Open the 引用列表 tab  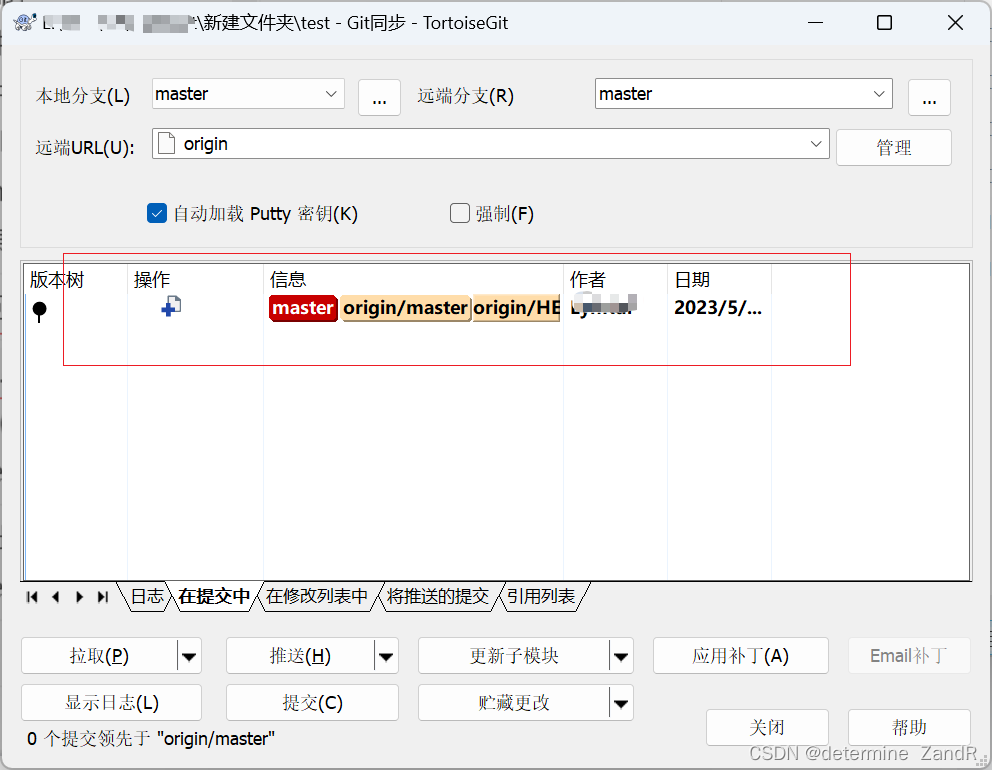pyautogui.click(x=541, y=596)
